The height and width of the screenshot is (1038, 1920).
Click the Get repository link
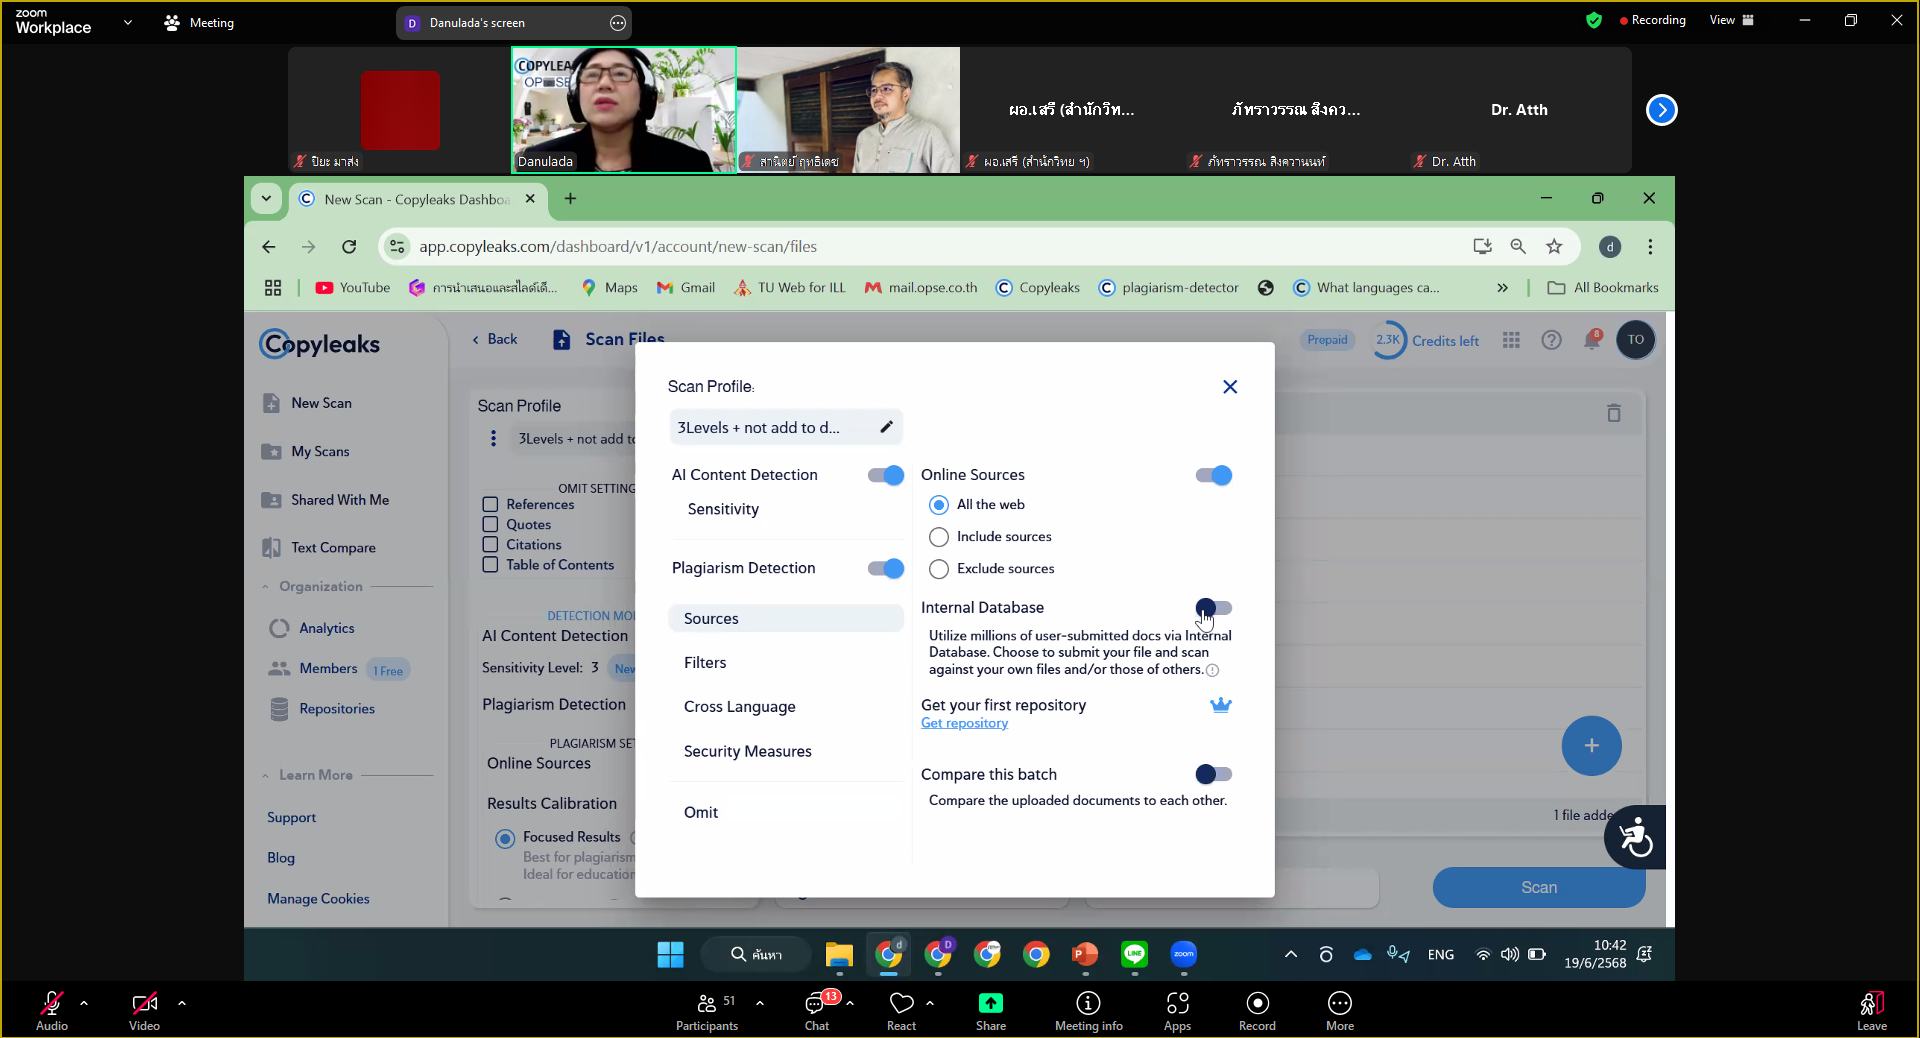964,723
